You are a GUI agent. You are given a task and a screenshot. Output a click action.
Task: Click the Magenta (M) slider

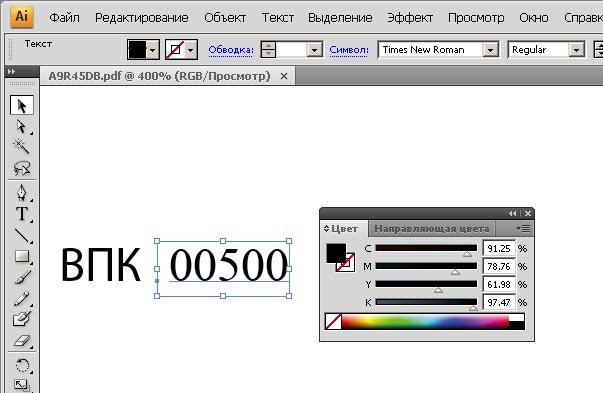click(x=426, y=266)
